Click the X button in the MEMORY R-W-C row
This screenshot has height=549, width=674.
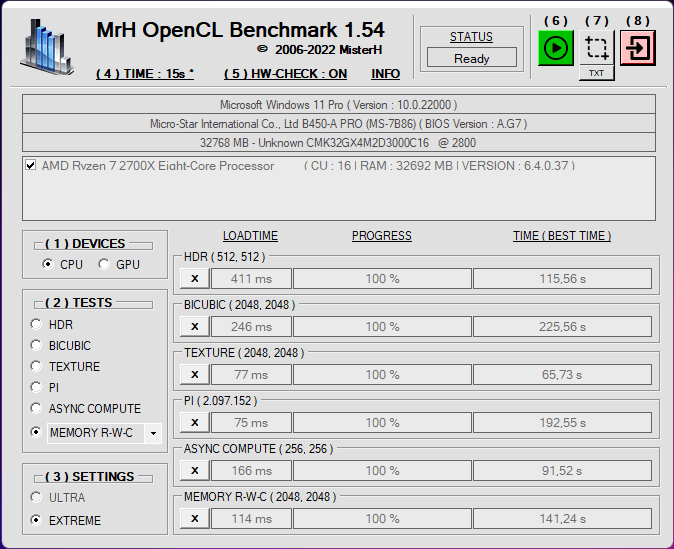(195, 518)
